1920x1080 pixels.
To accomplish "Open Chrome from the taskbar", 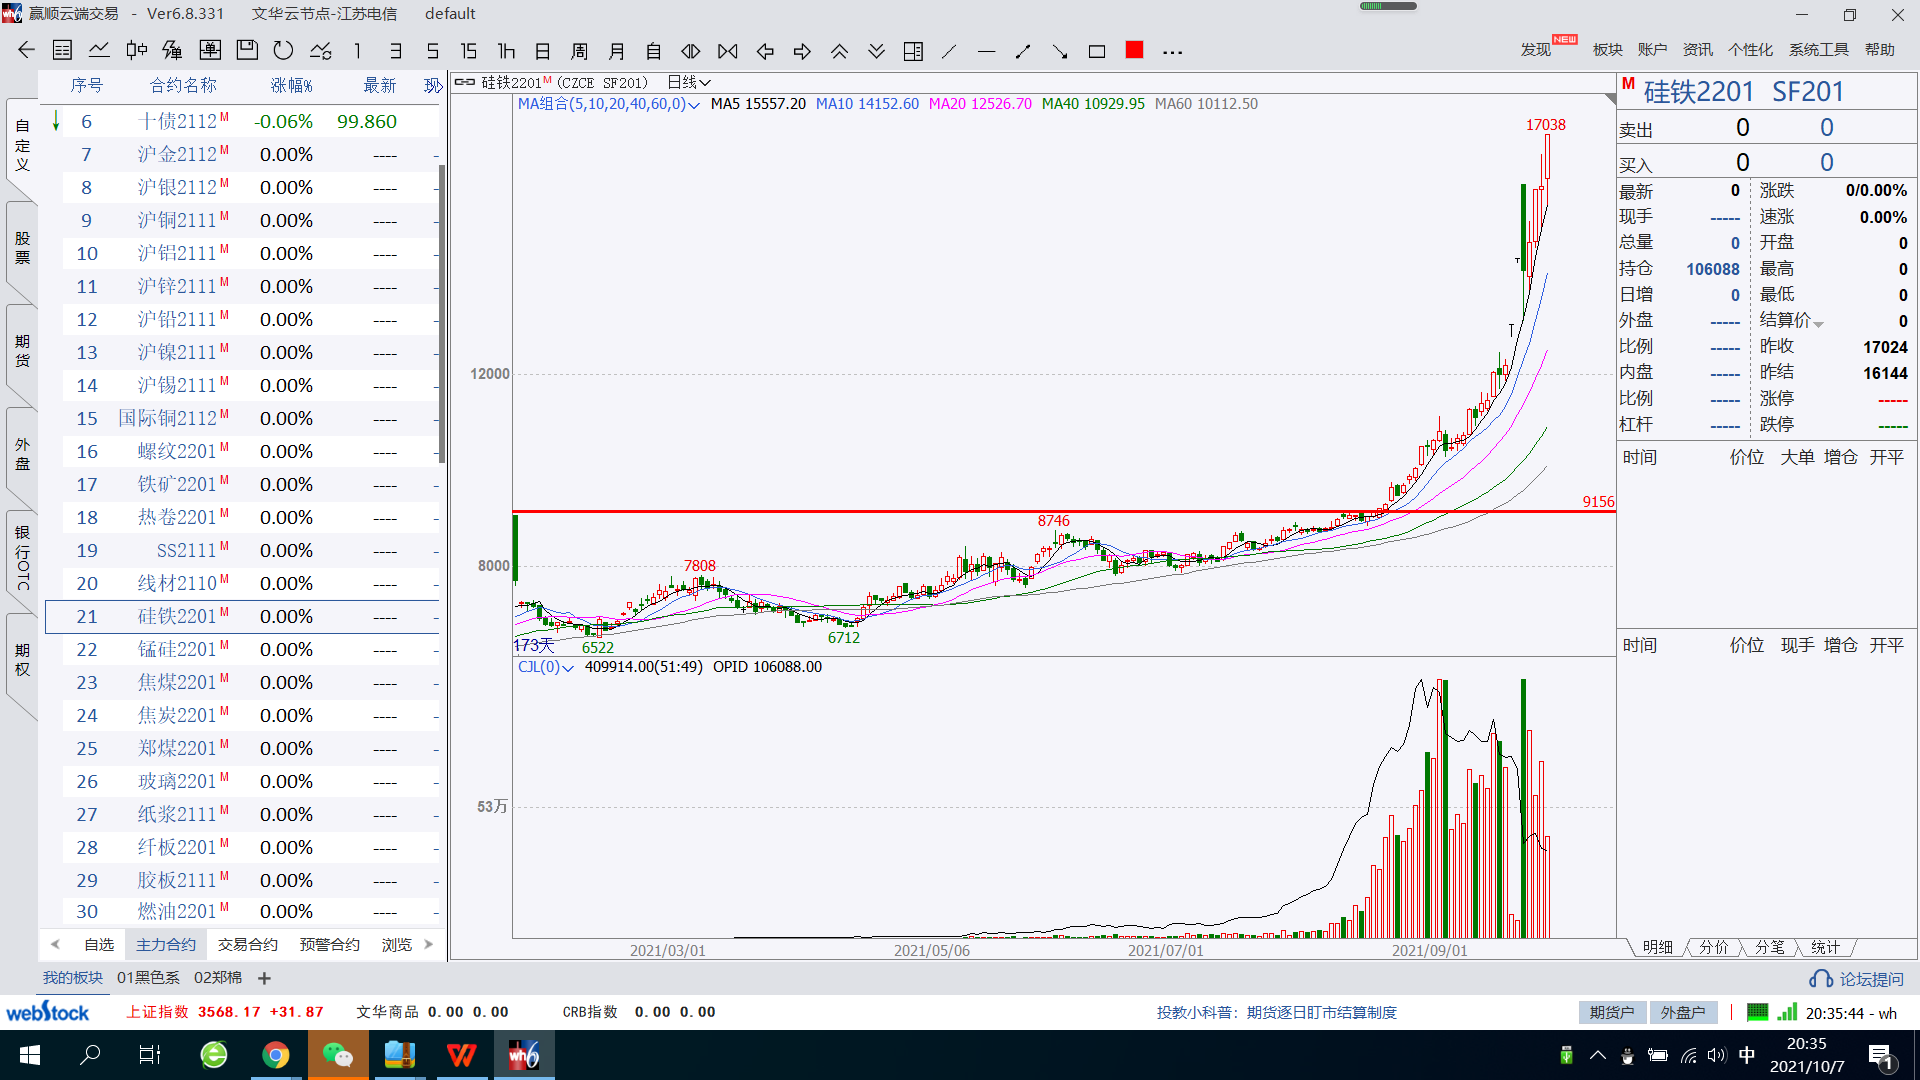I will [276, 1055].
